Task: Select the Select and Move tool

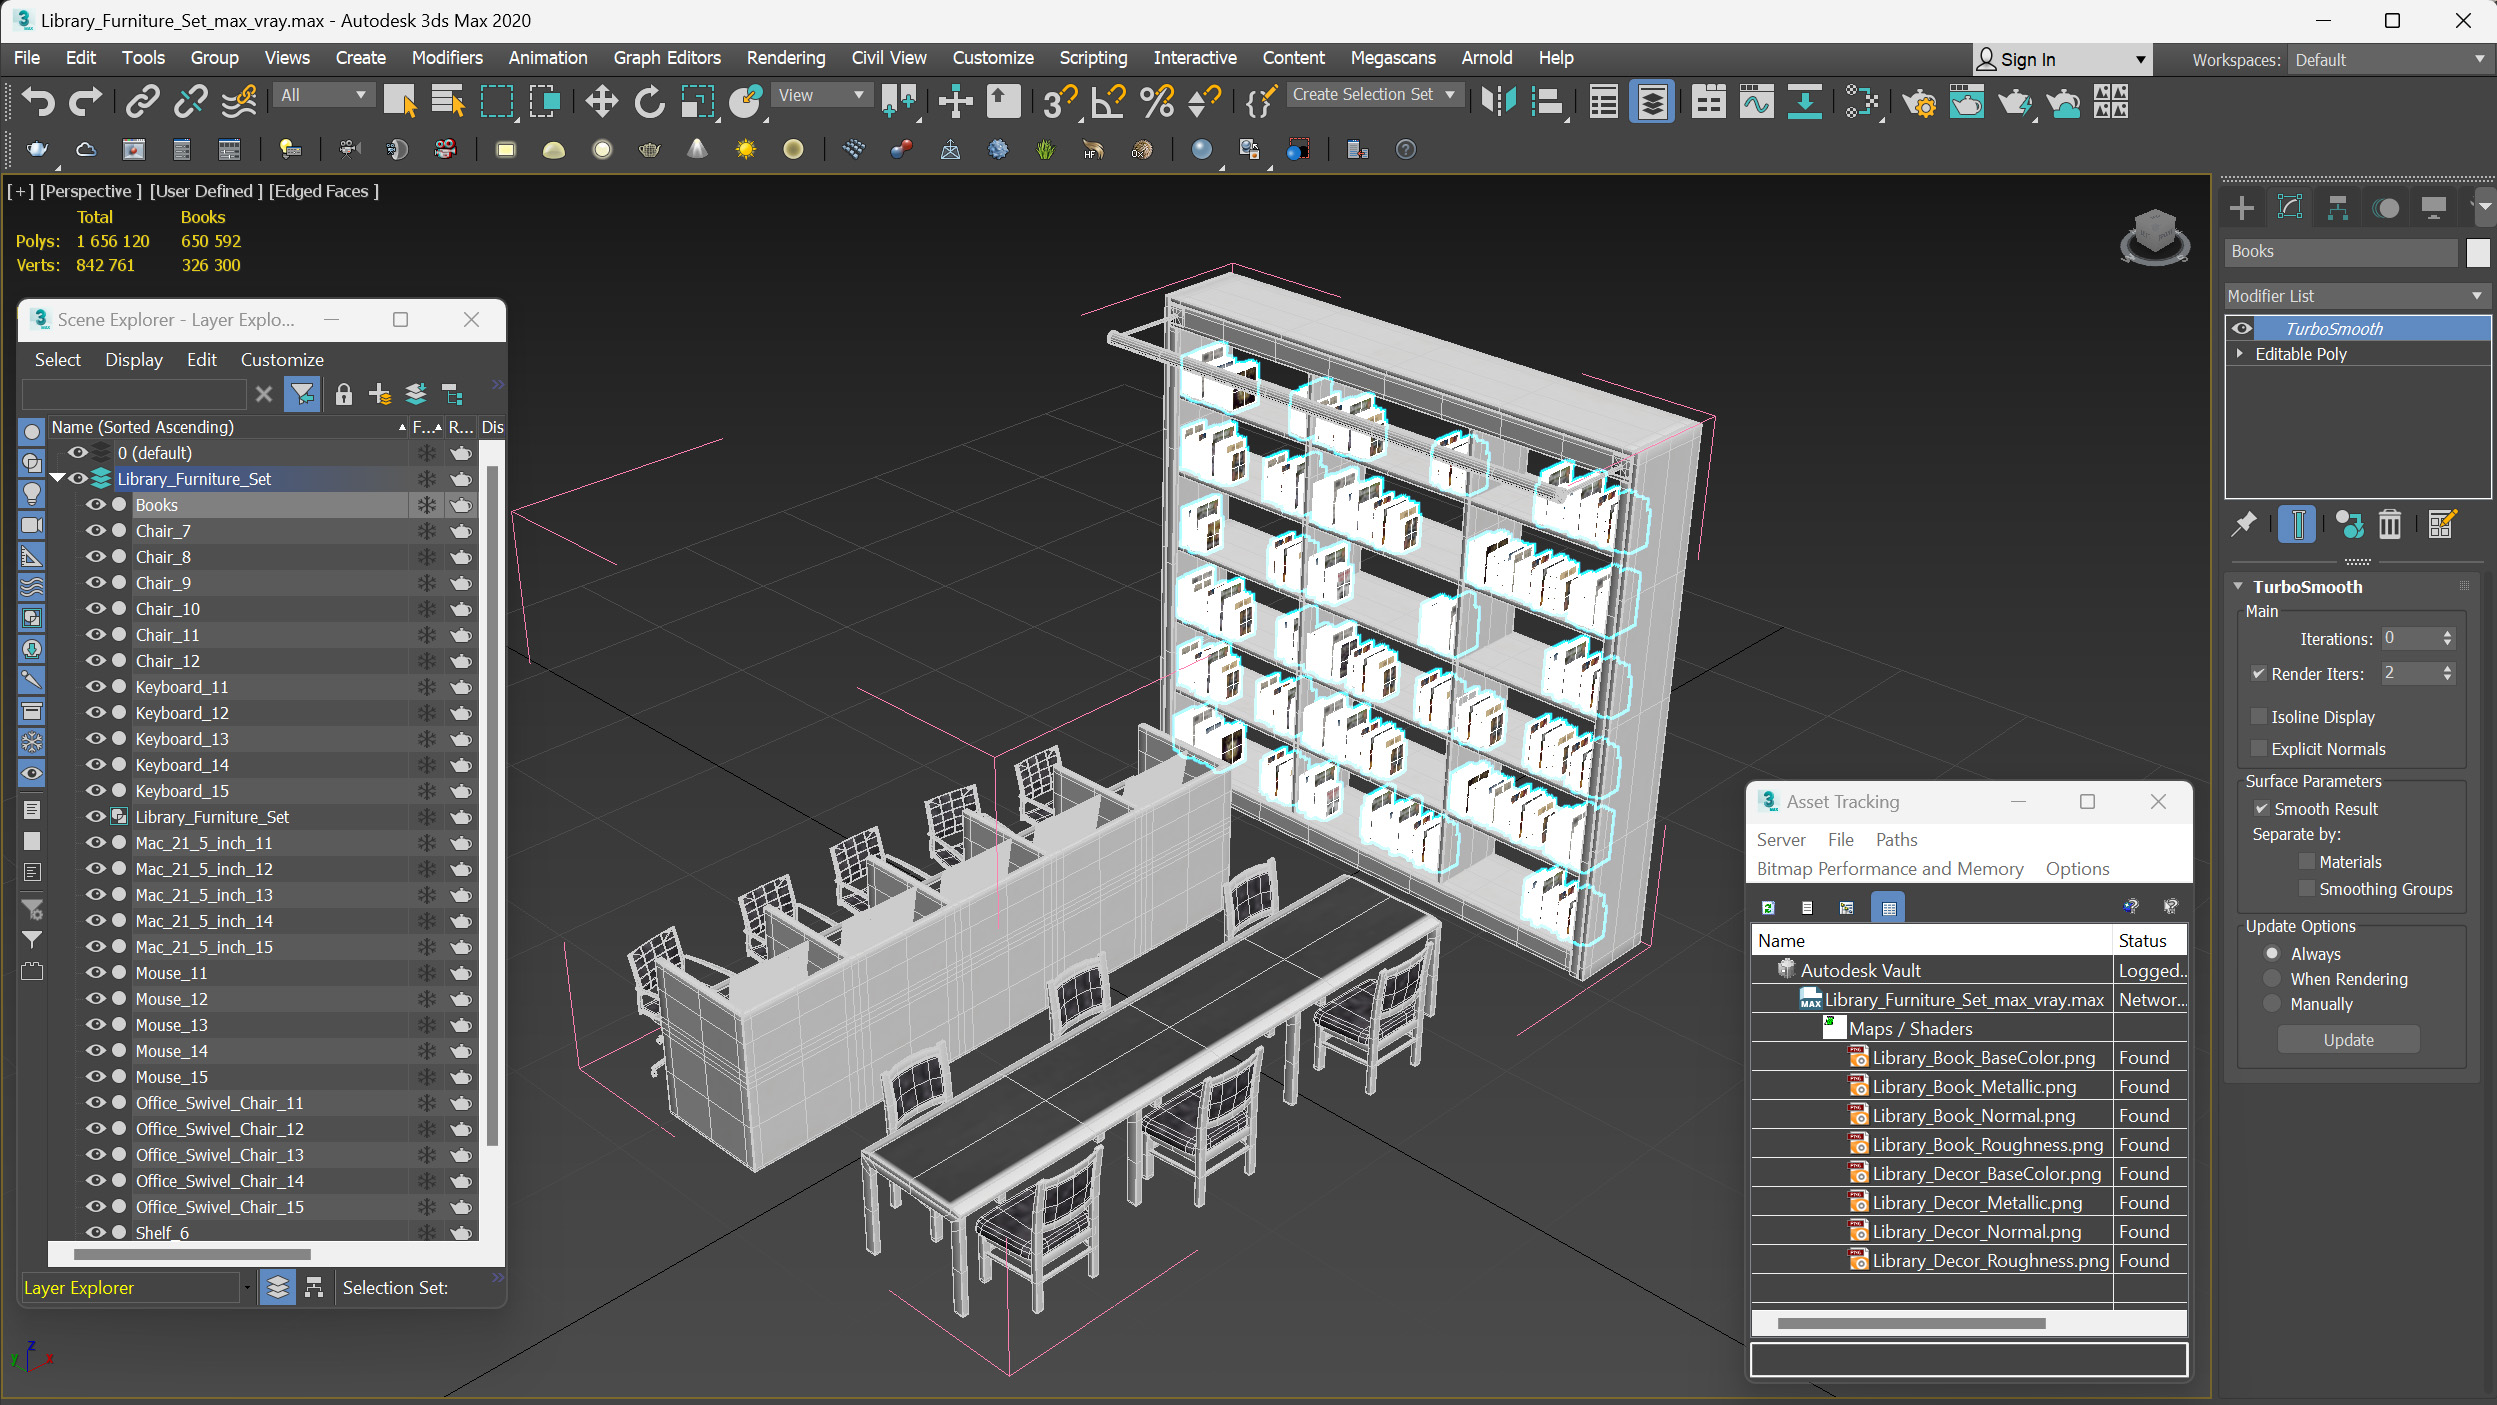Action: [x=601, y=101]
